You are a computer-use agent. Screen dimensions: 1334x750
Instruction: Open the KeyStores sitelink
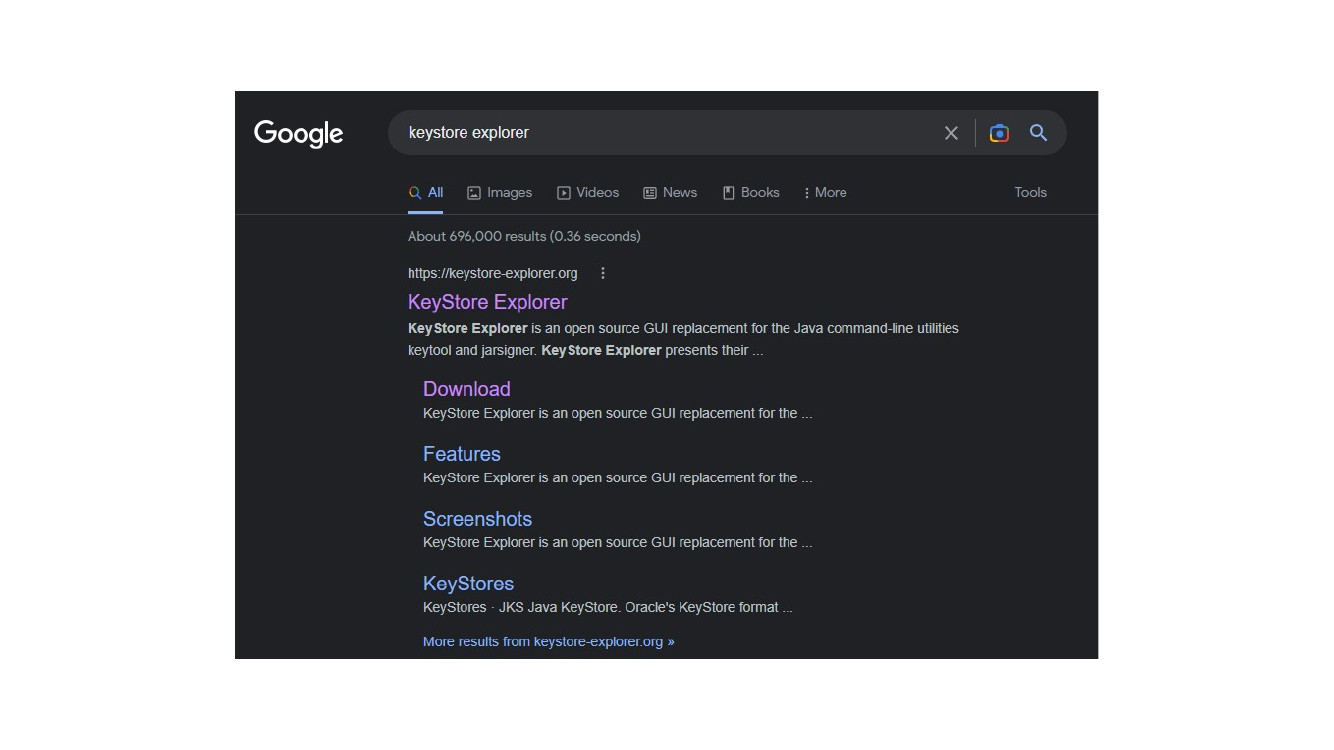pyautogui.click(x=468, y=584)
